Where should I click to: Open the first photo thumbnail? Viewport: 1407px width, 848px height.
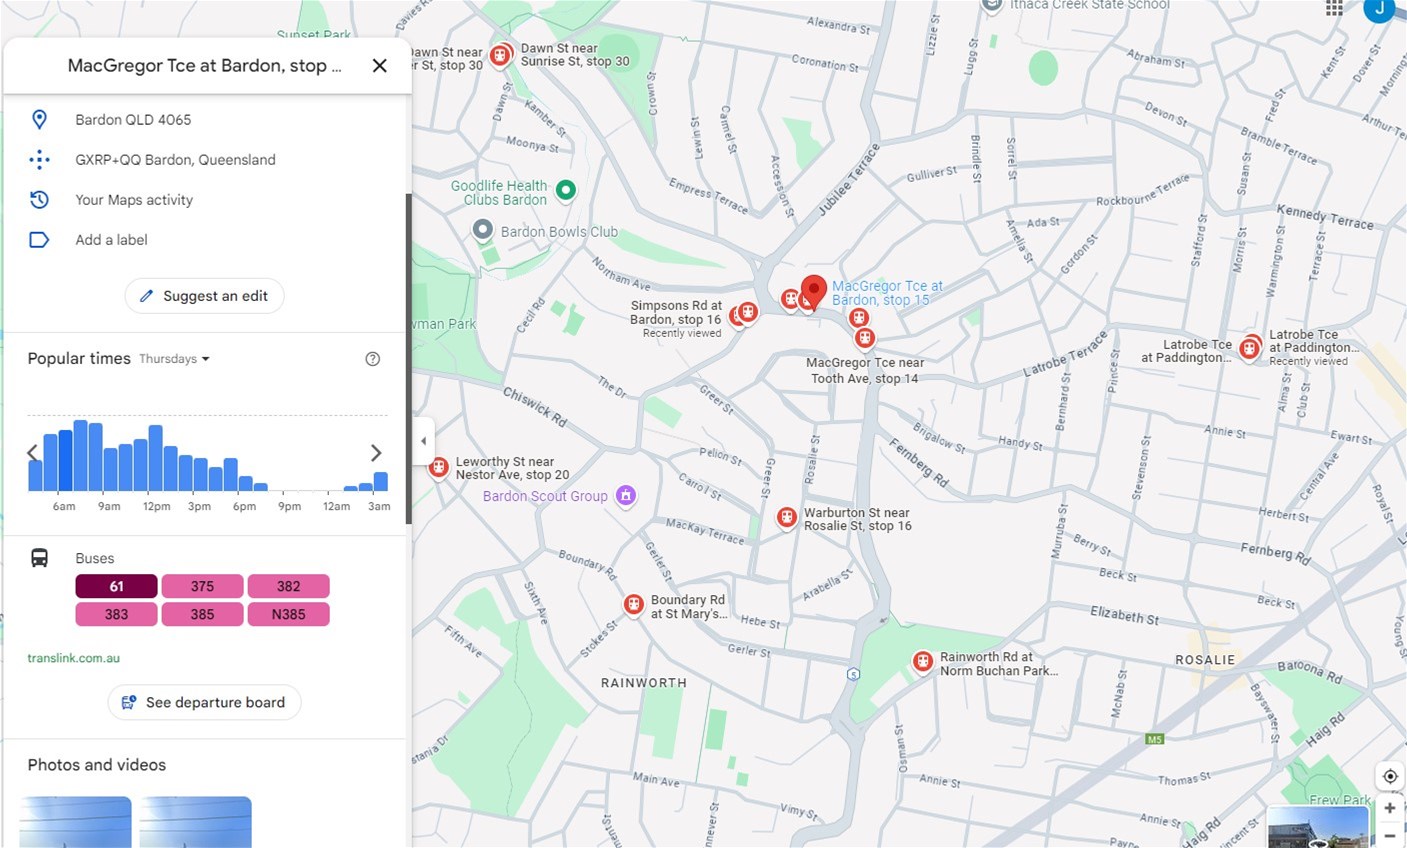tap(76, 822)
